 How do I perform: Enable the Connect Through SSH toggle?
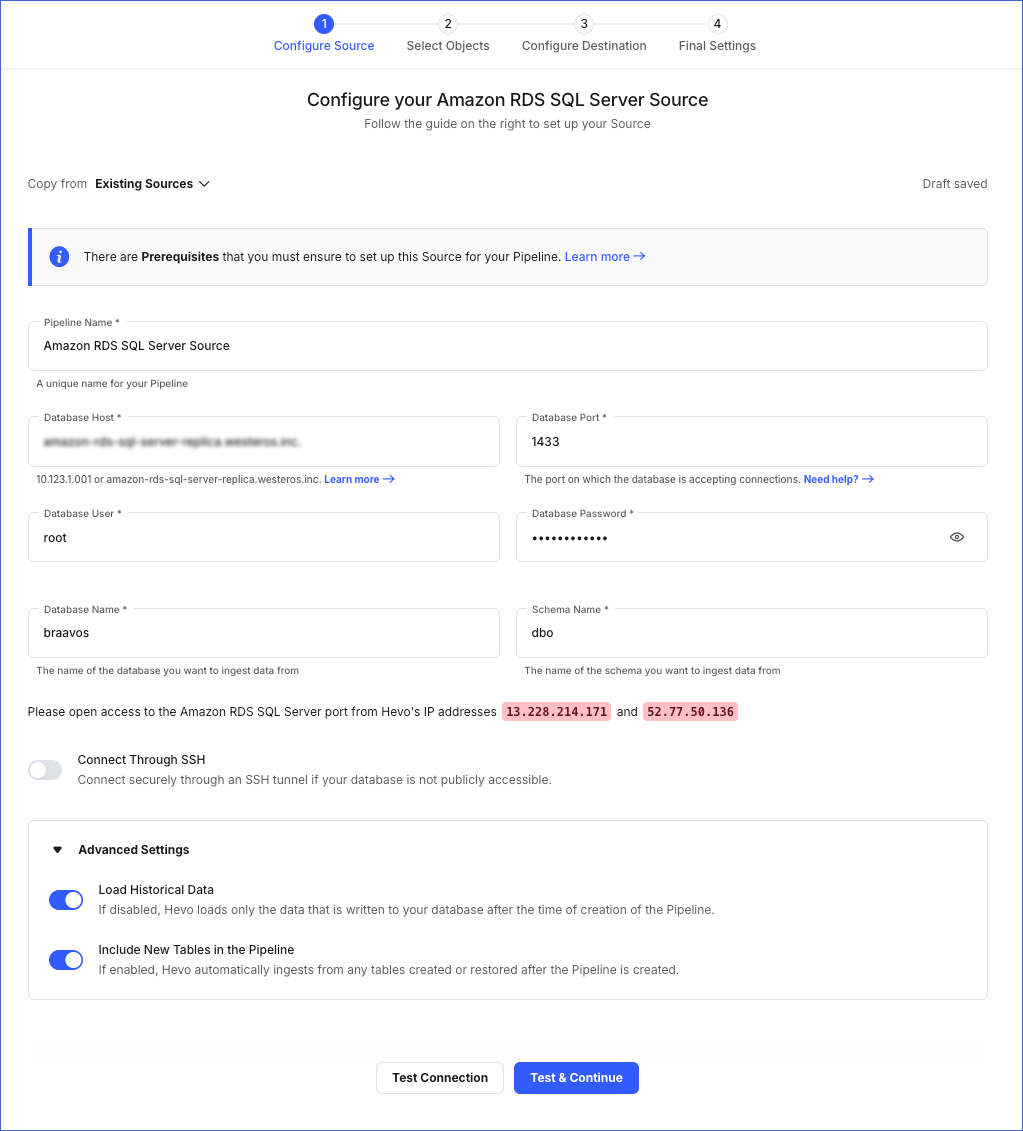point(44,770)
